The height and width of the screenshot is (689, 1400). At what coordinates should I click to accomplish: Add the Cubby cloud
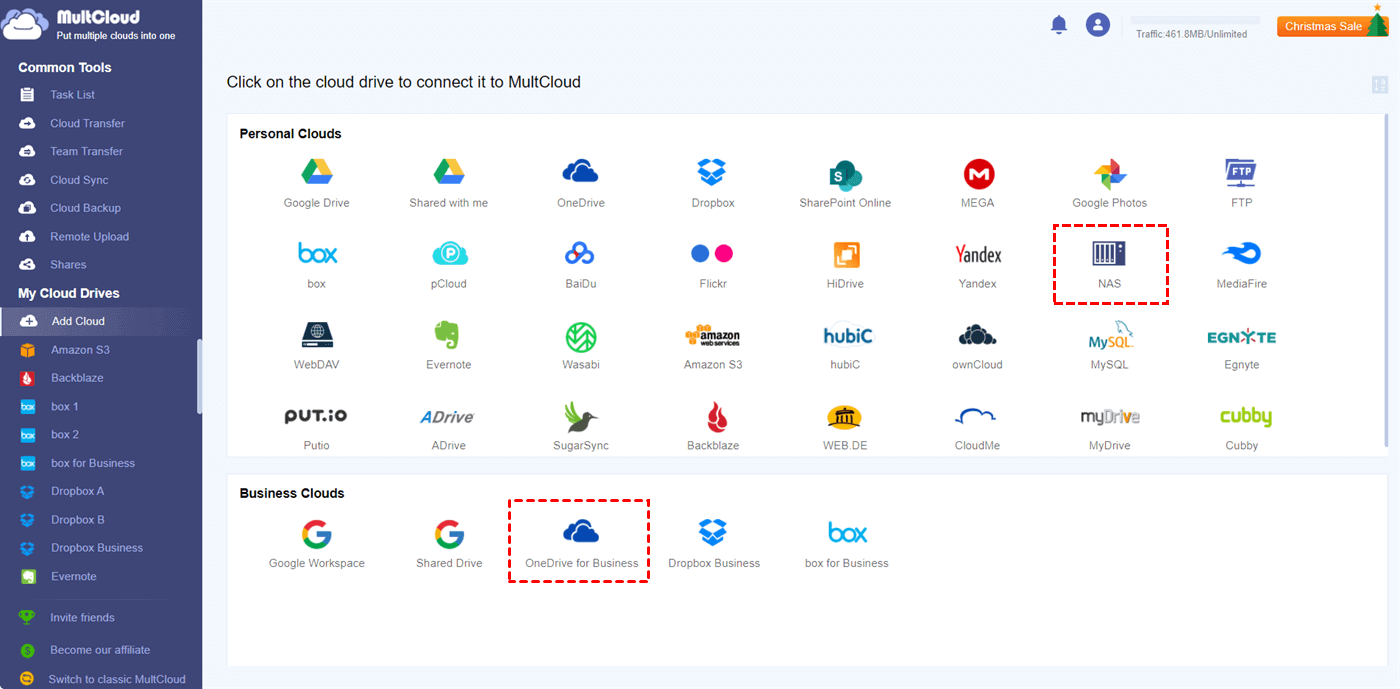(x=1245, y=417)
